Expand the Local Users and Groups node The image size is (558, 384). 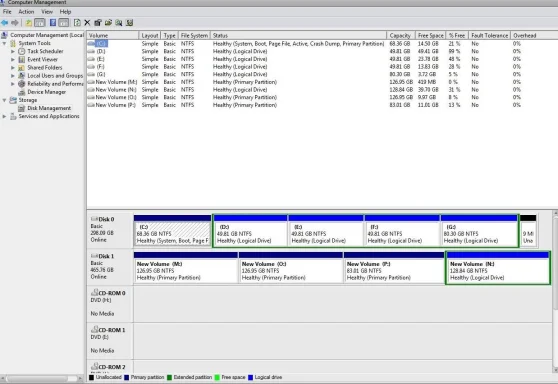coord(13,76)
